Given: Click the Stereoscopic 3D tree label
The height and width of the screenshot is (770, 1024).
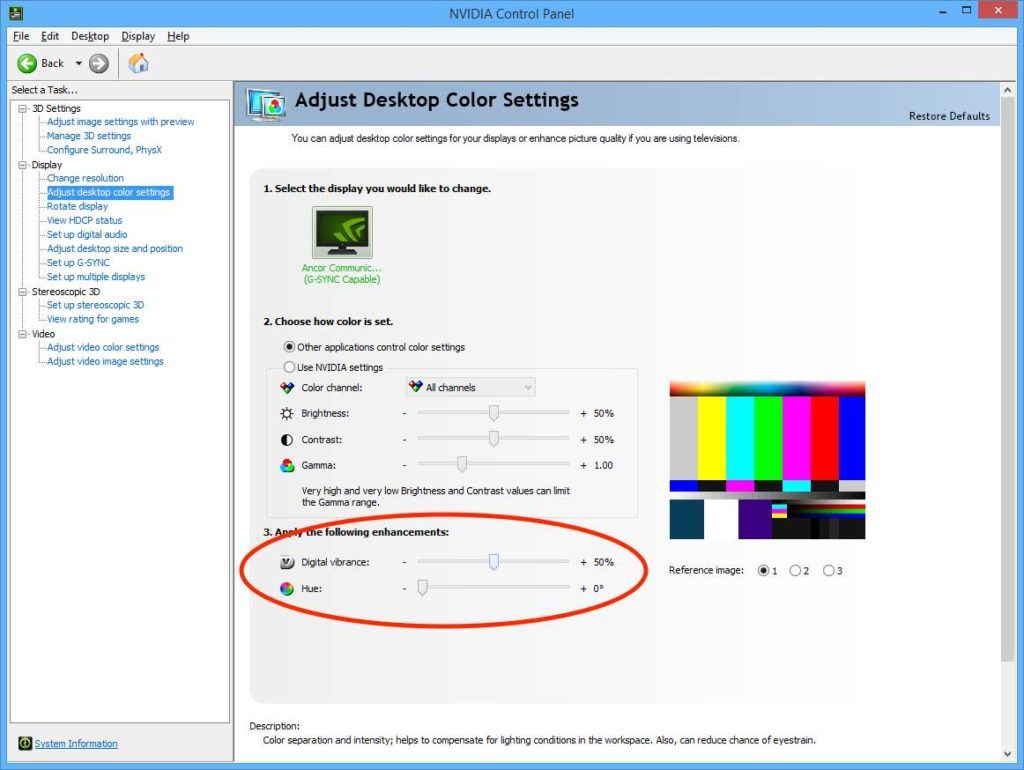Looking at the screenshot, I should (x=65, y=291).
